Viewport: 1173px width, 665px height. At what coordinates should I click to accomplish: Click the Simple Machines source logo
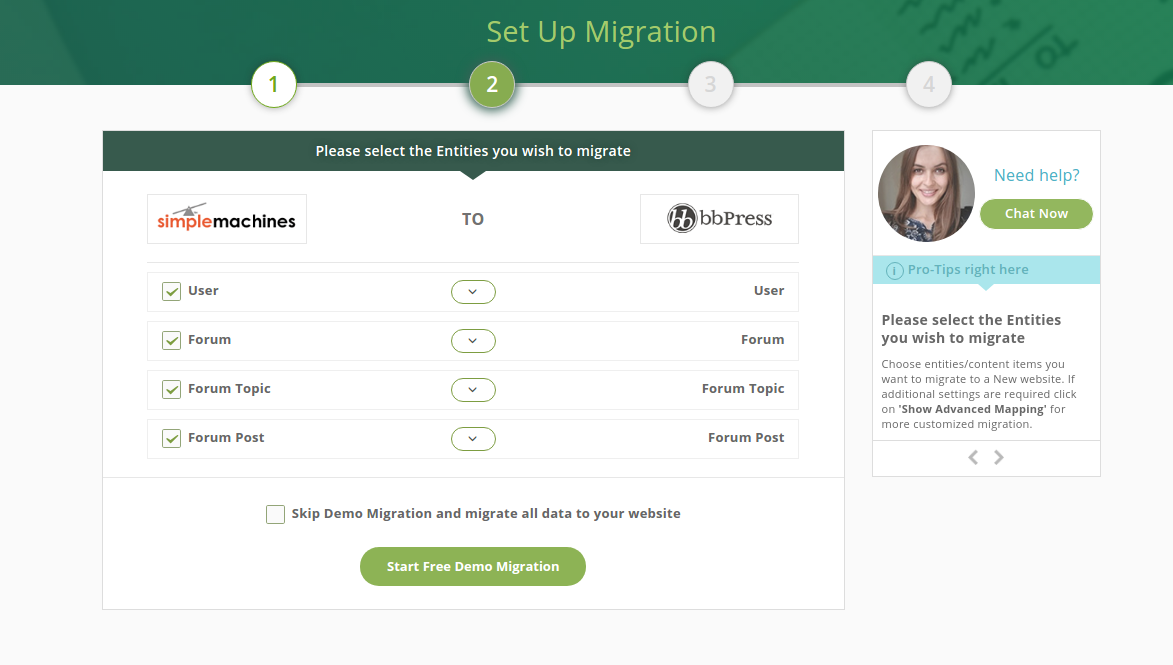click(x=227, y=219)
